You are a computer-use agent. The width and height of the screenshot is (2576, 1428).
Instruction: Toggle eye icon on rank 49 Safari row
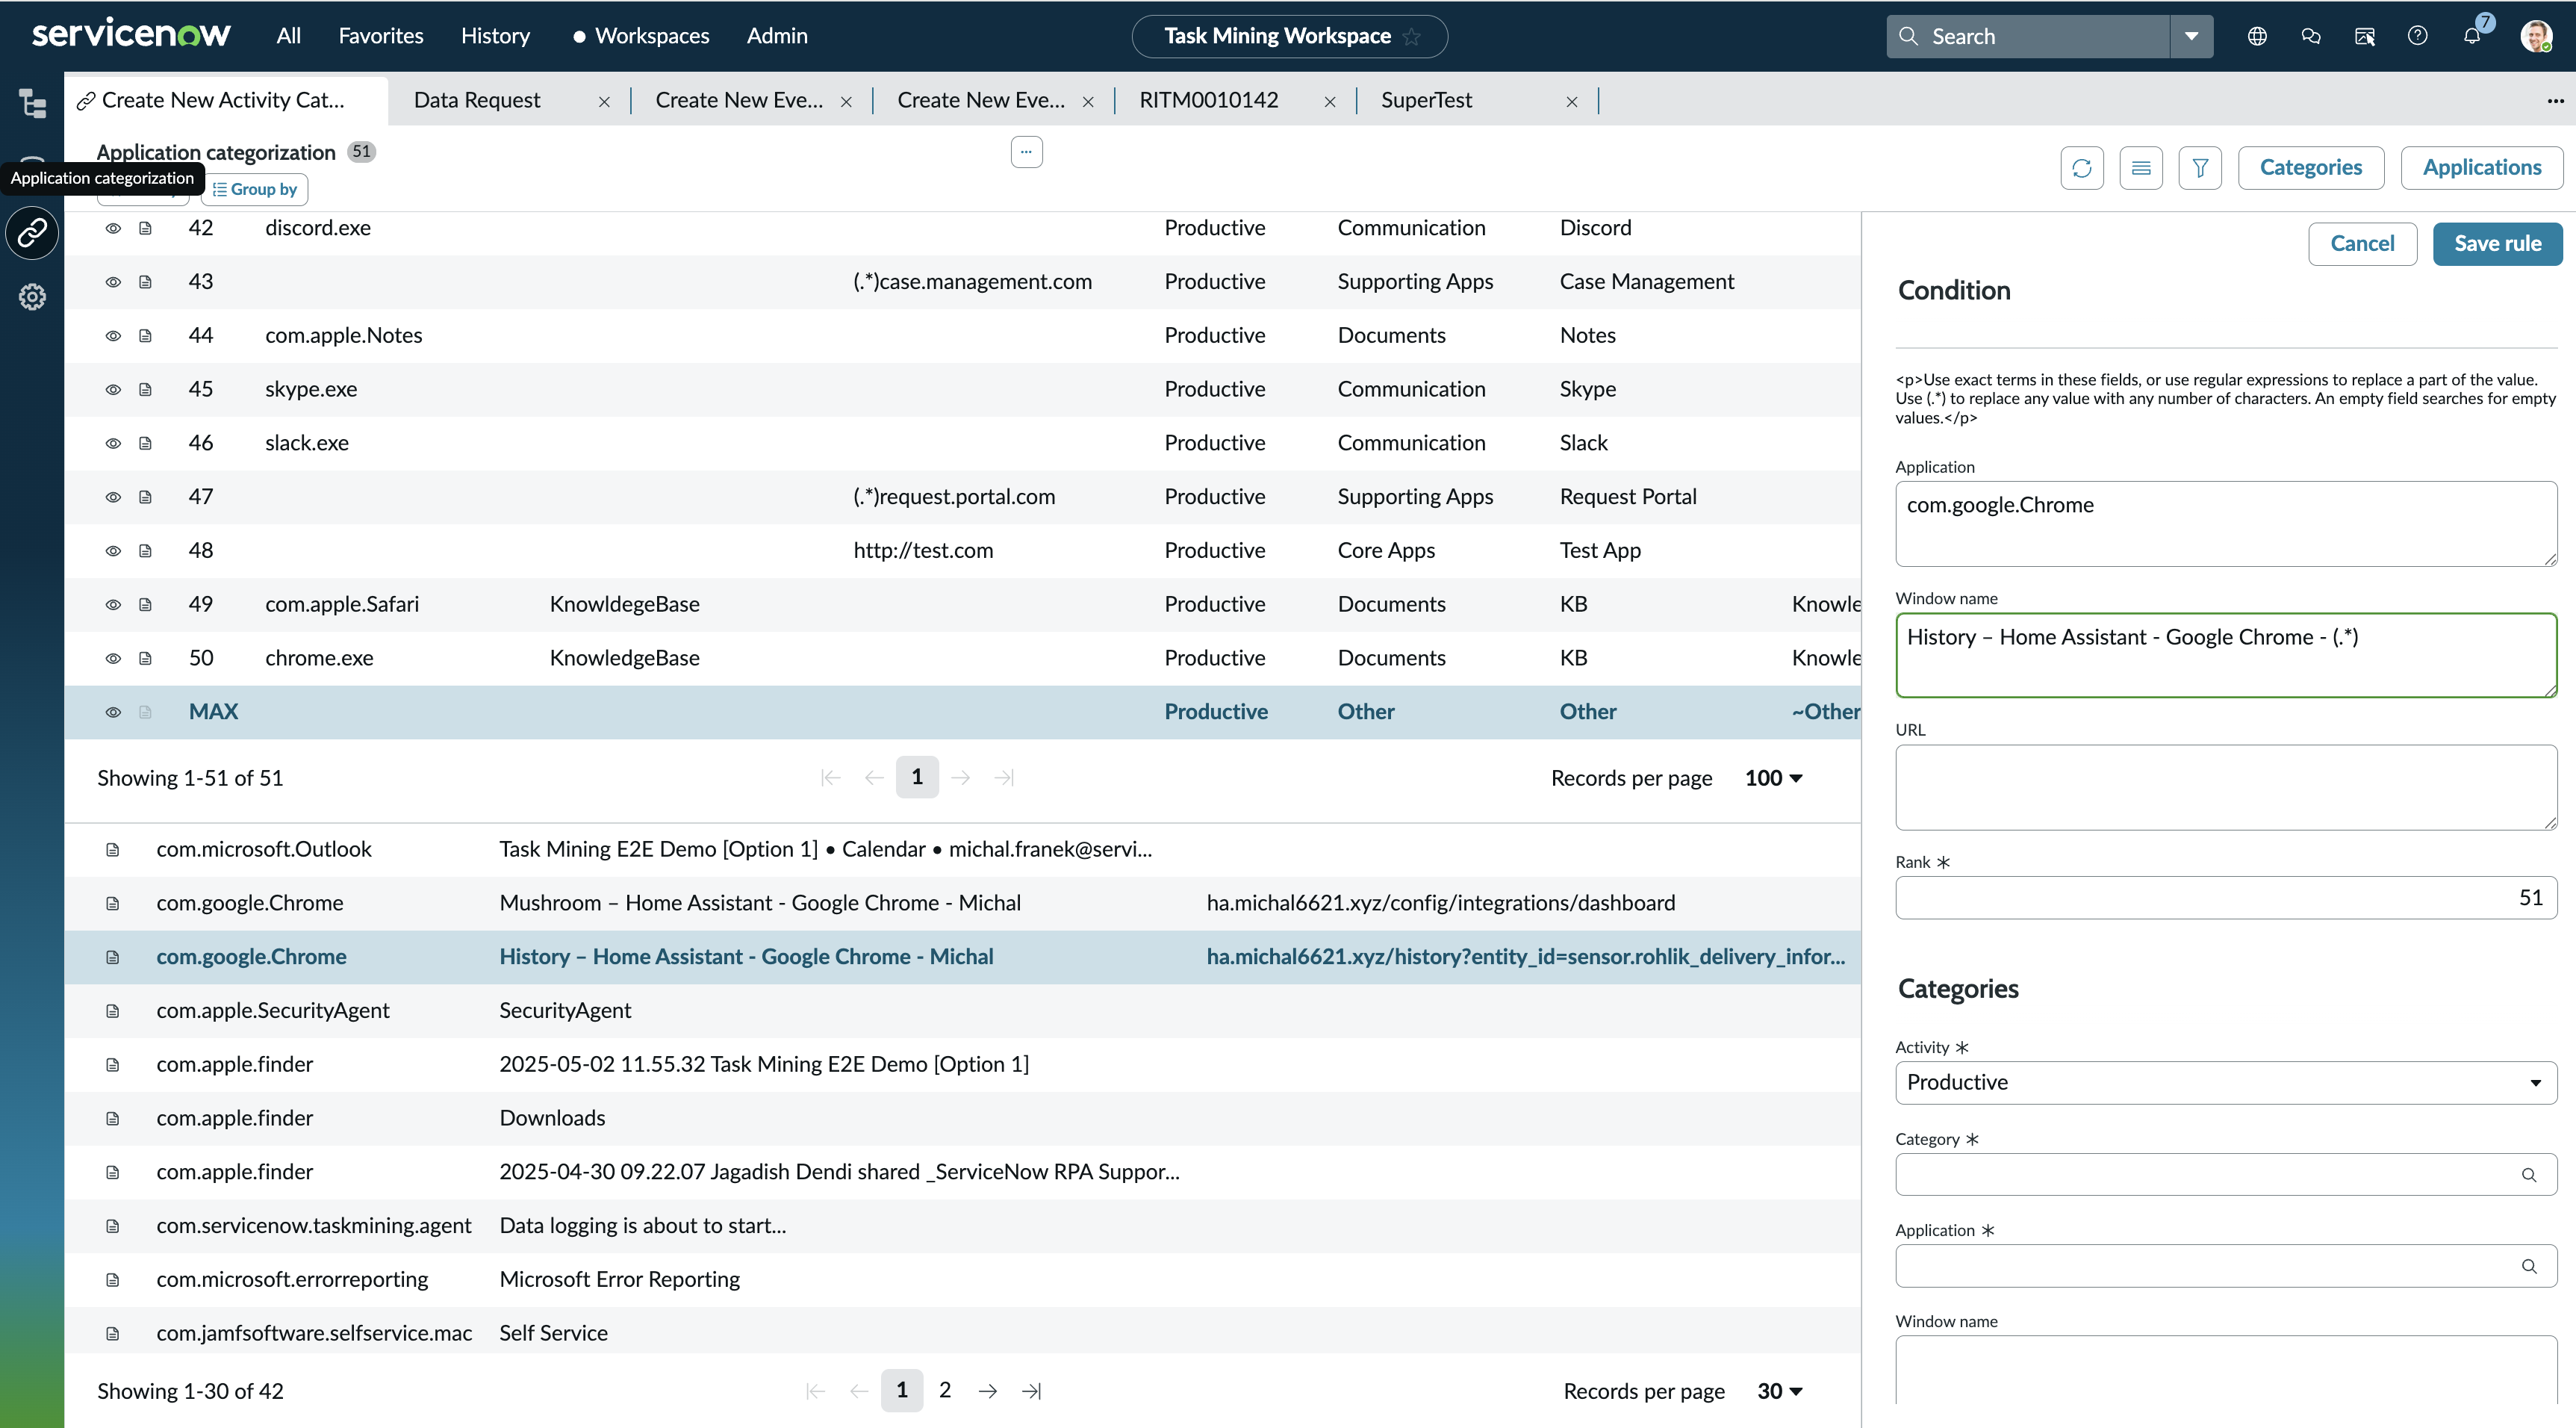[x=113, y=605]
